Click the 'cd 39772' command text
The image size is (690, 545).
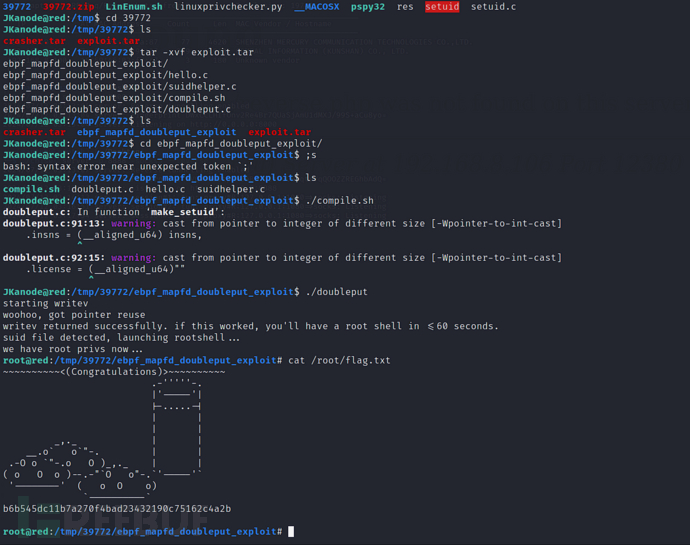point(128,18)
